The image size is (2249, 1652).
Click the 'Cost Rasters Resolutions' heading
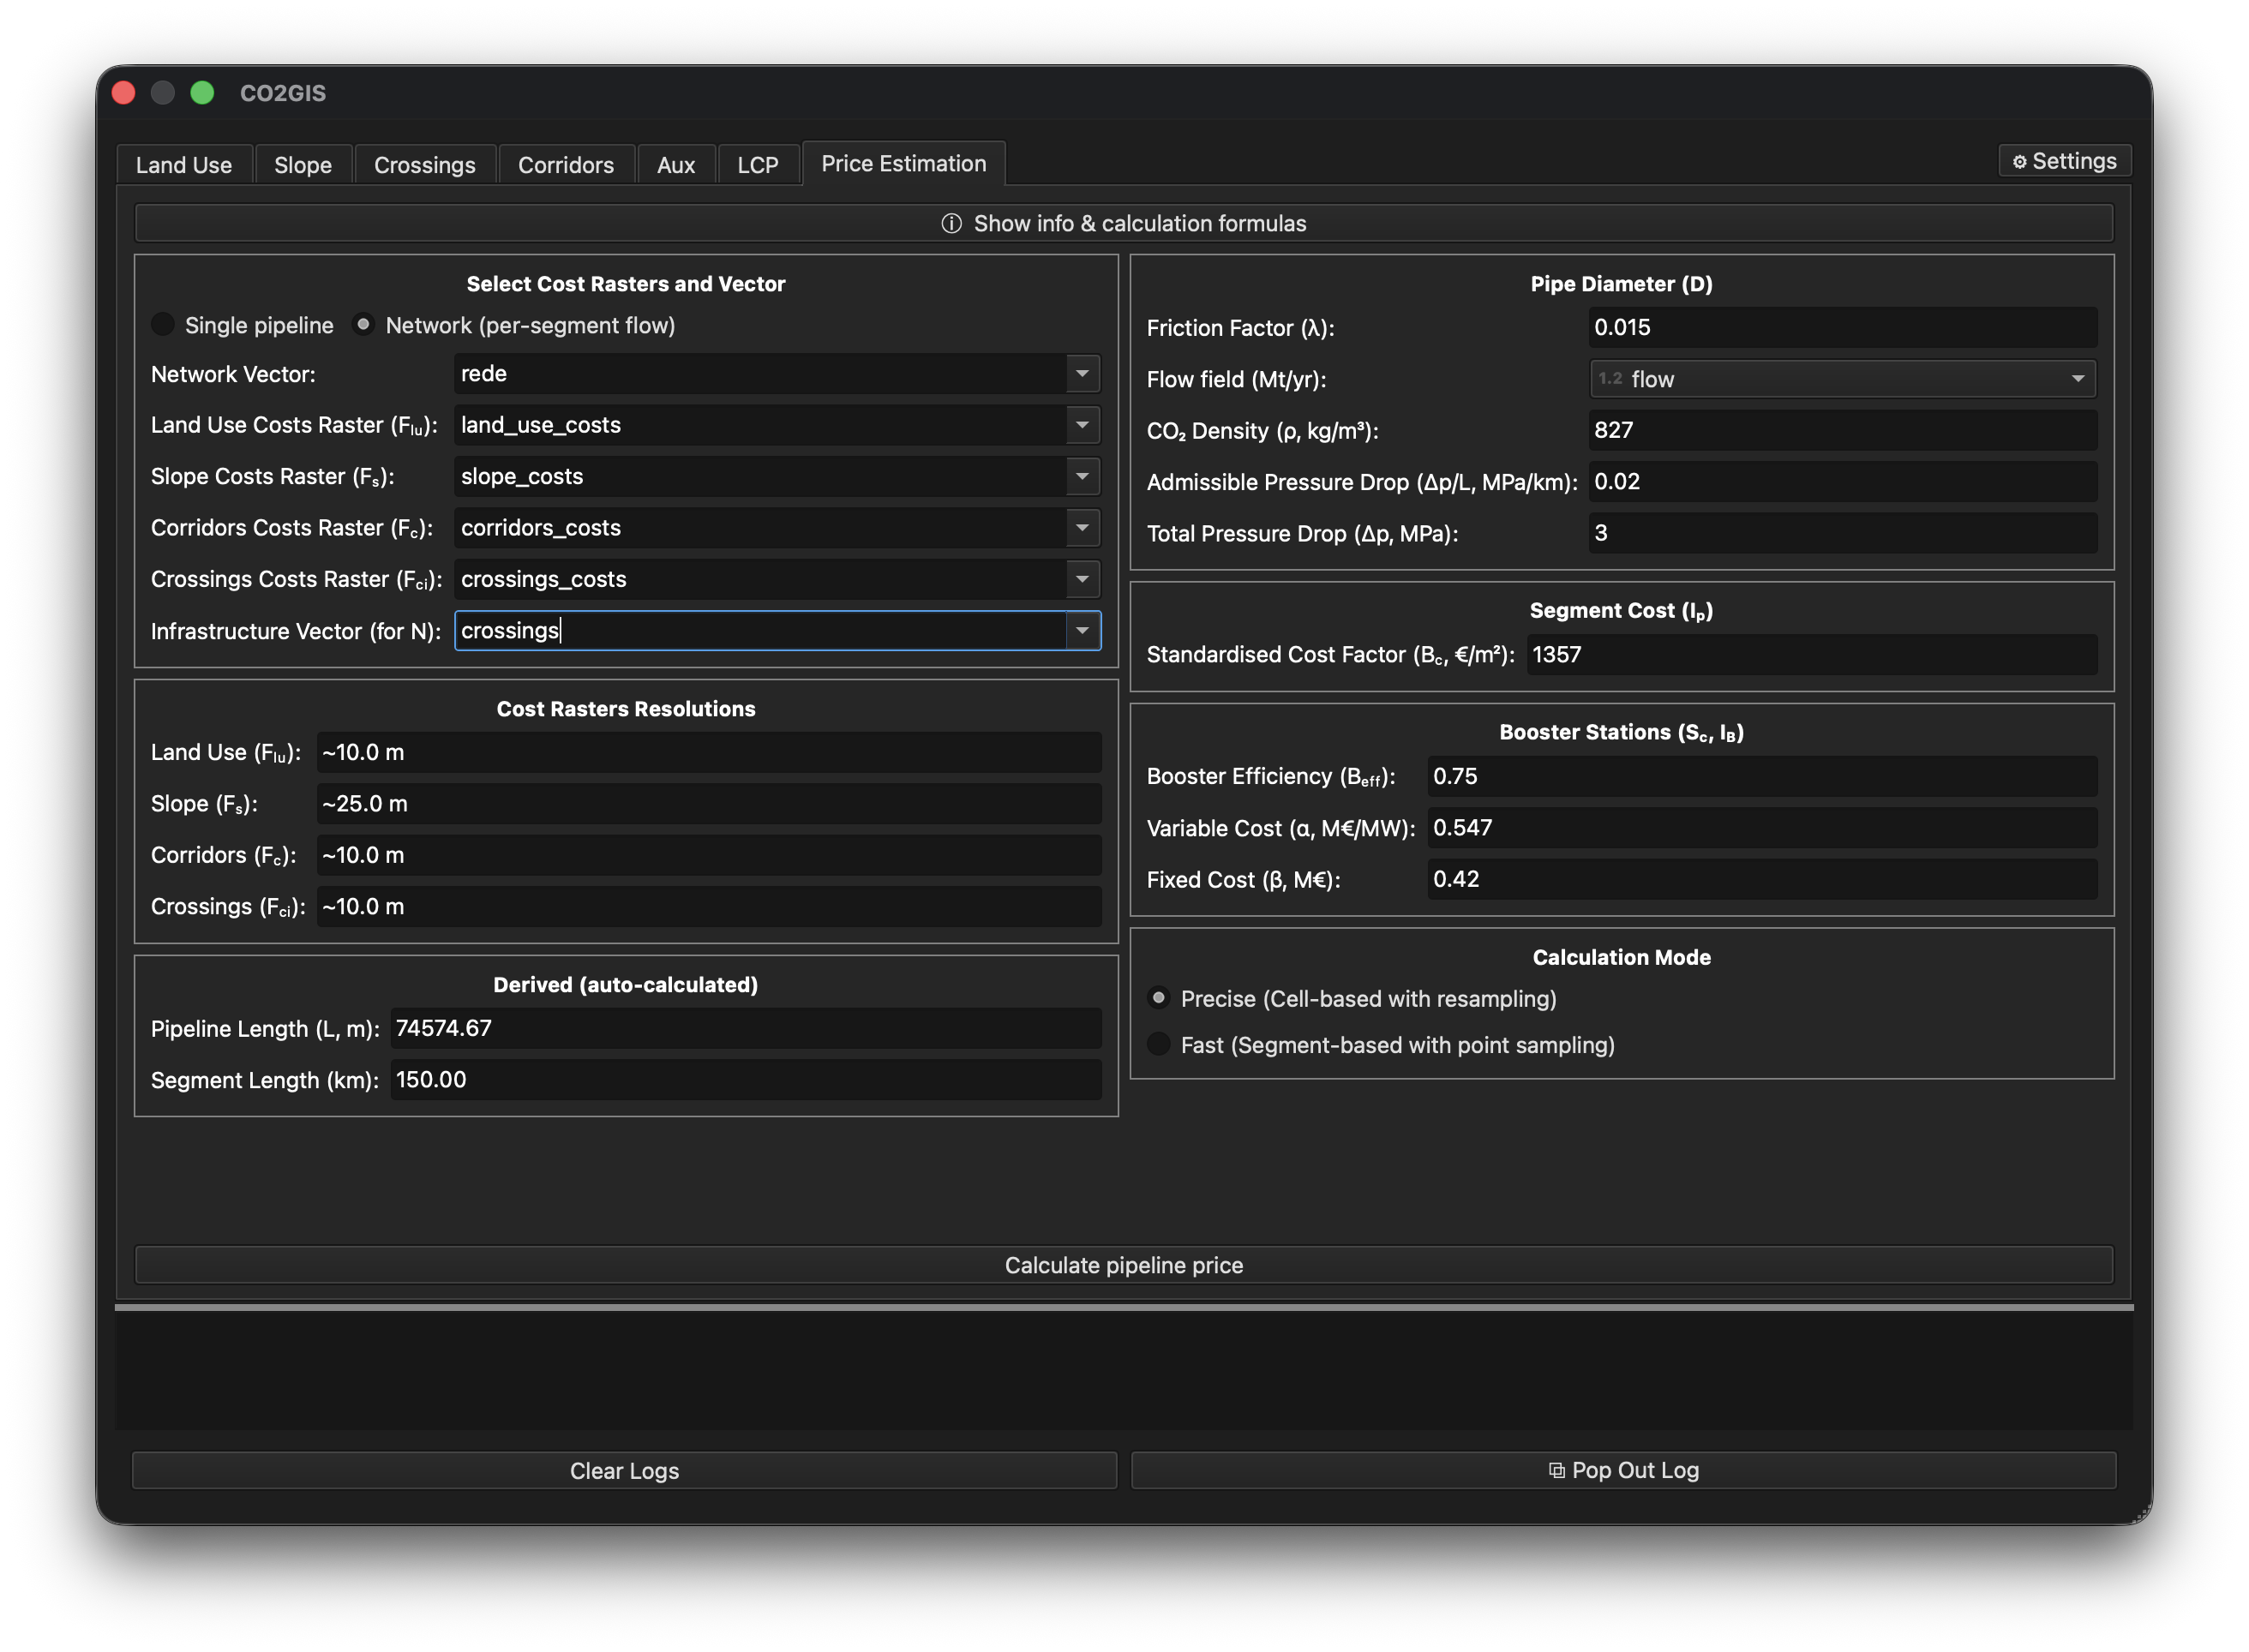pos(626,709)
